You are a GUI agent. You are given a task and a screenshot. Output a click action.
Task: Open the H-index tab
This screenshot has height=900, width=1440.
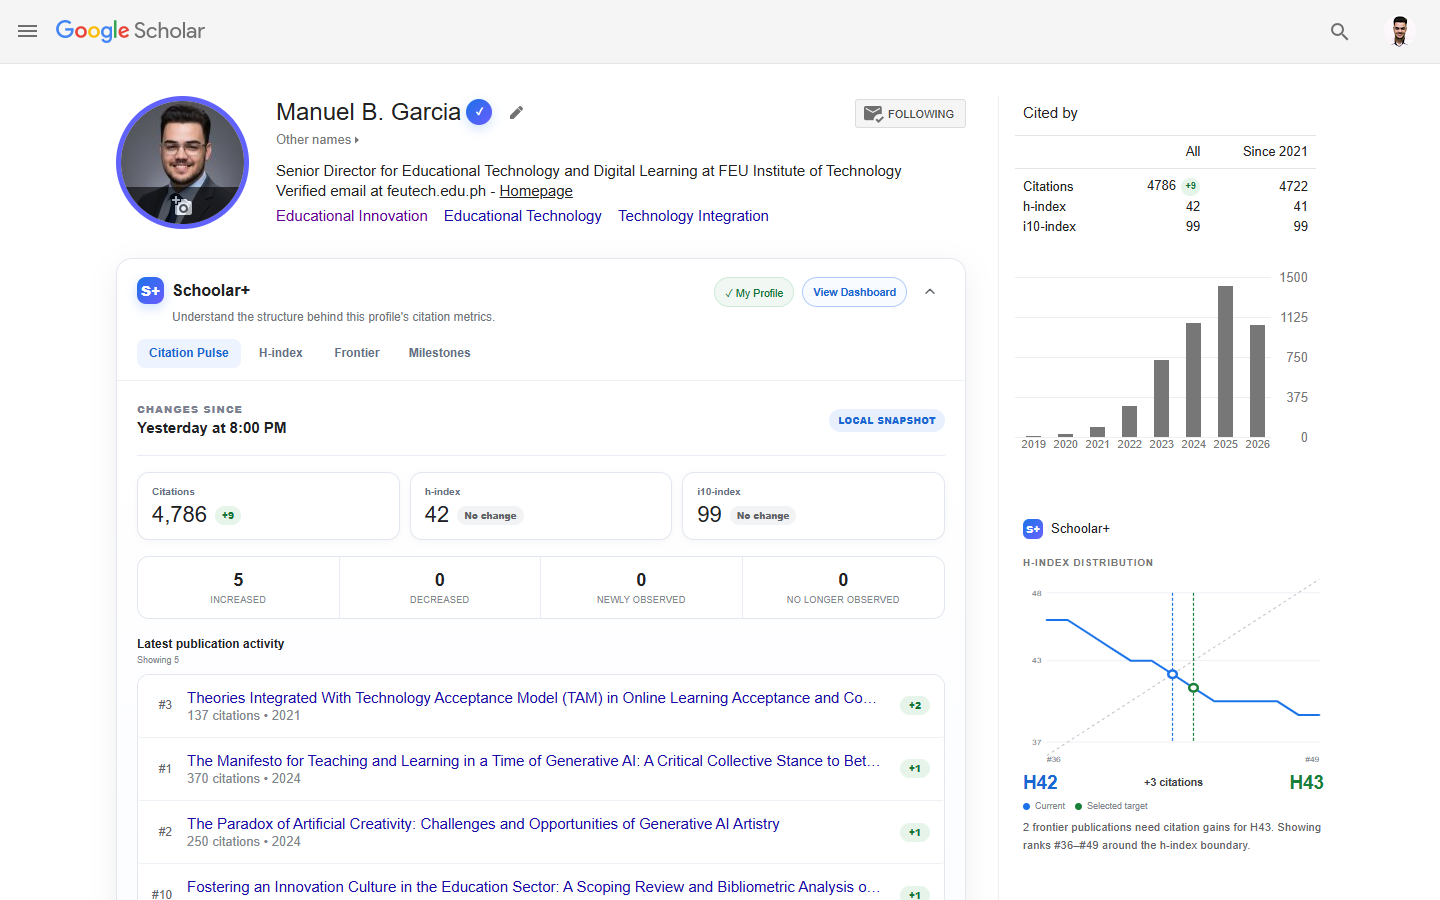pyautogui.click(x=281, y=353)
